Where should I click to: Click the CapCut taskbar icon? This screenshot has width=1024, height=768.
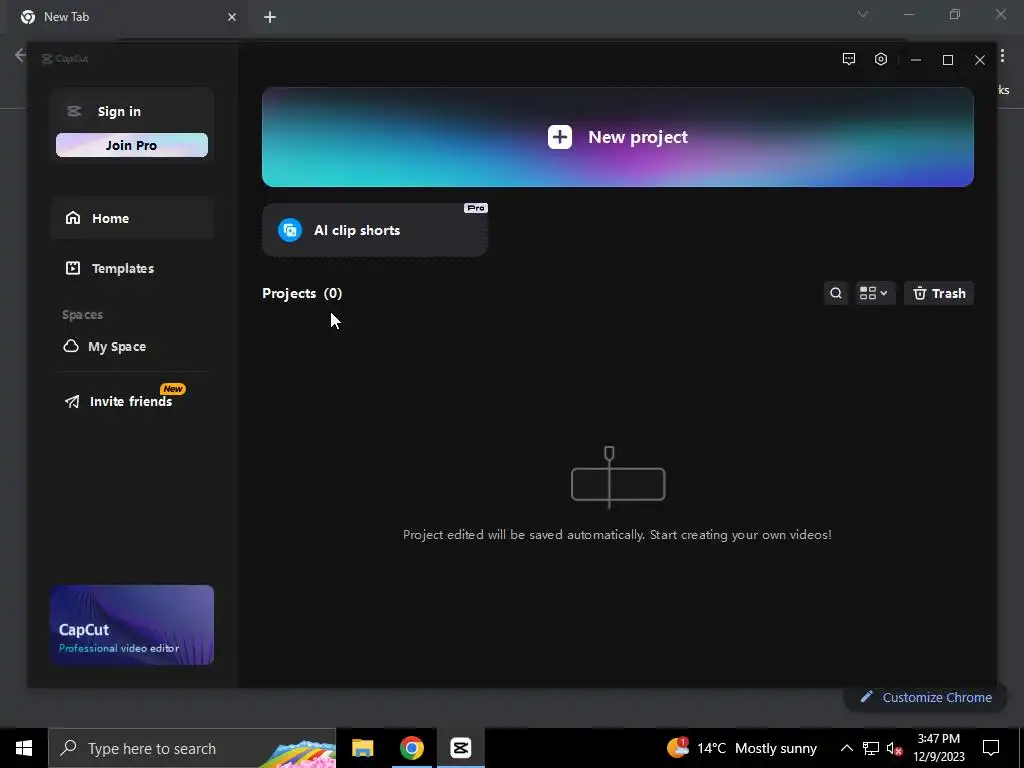pyautogui.click(x=460, y=748)
